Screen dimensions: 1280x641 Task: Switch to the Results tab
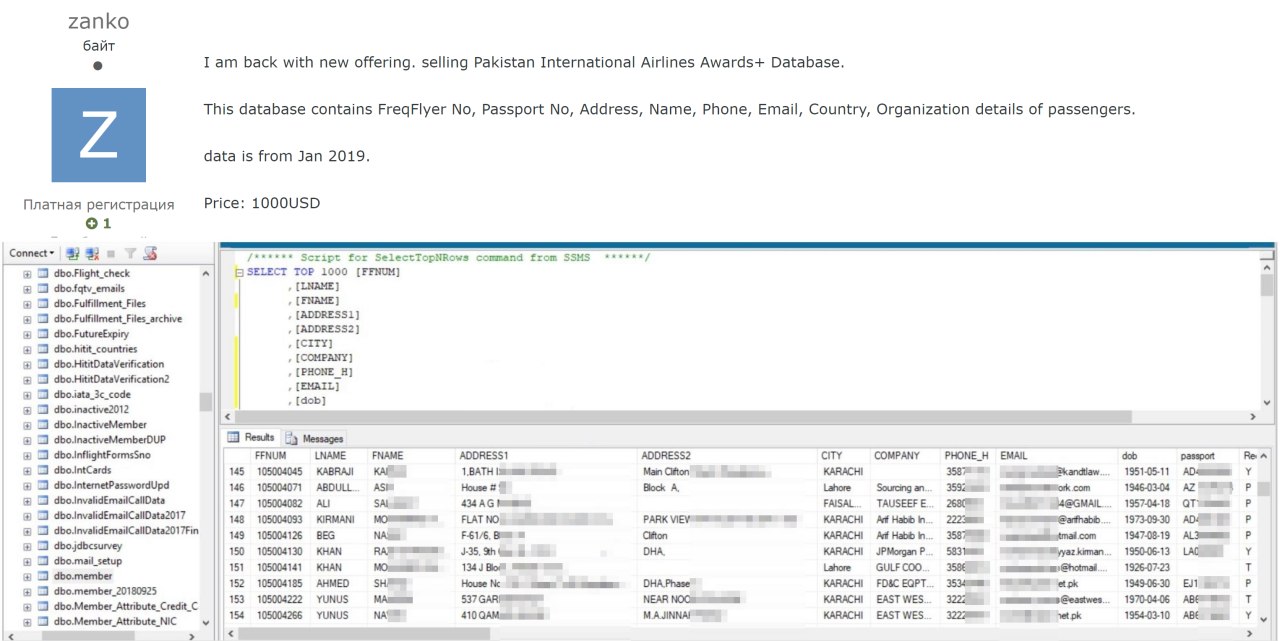pyautogui.click(x=251, y=438)
